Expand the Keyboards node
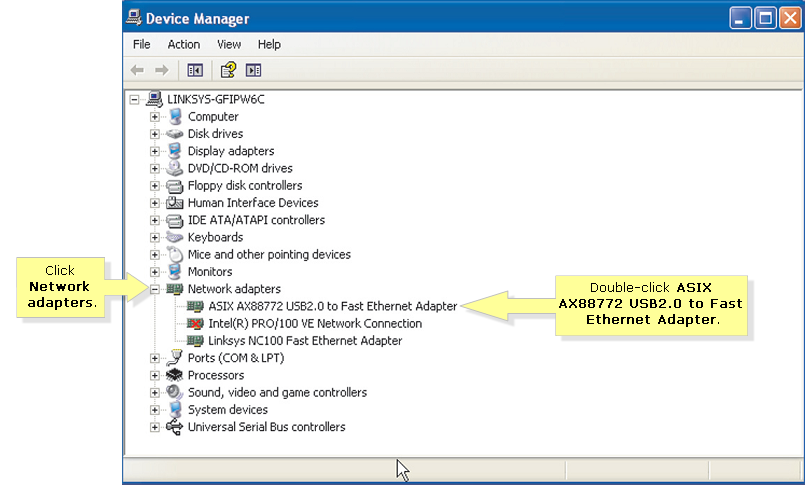 click(x=155, y=238)
